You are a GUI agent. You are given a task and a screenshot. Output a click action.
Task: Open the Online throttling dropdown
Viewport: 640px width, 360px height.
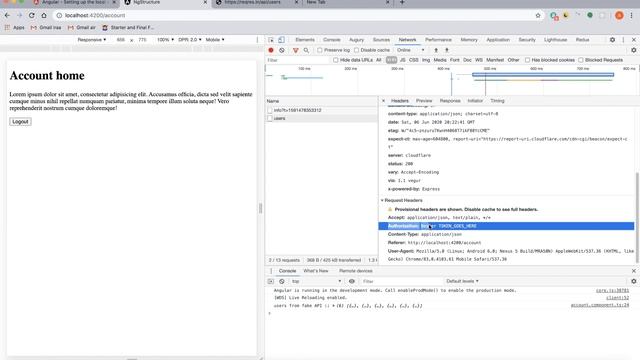411,50
